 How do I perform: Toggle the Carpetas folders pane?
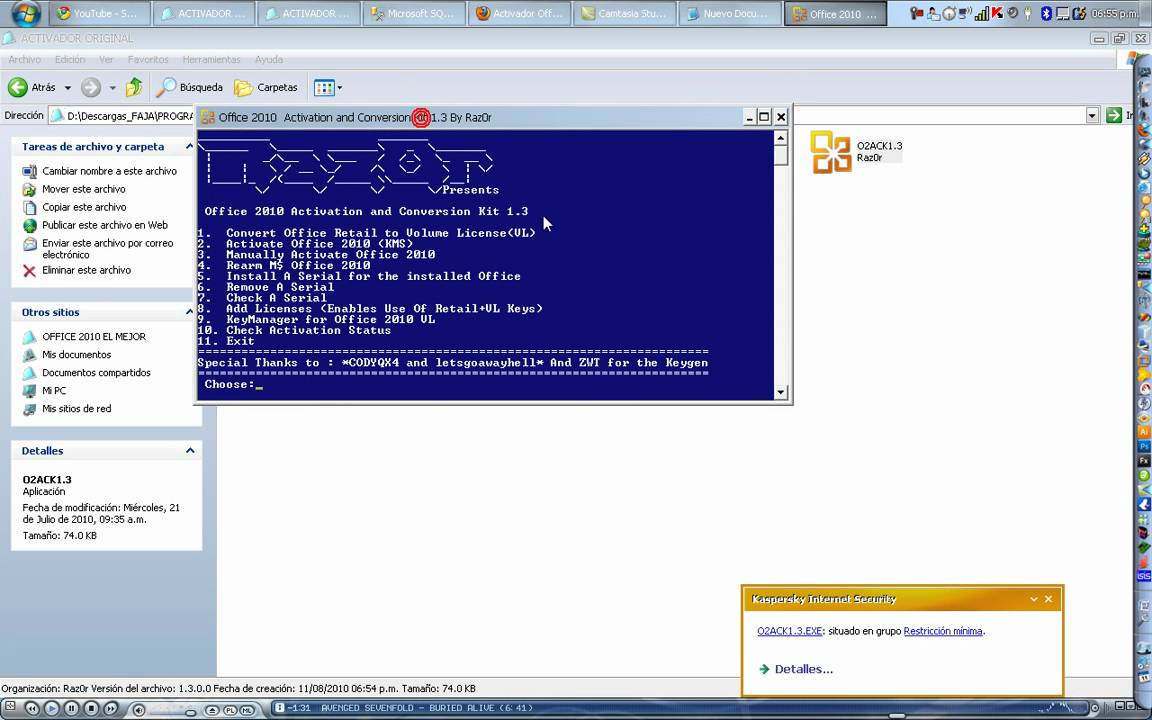coord(266,87)
